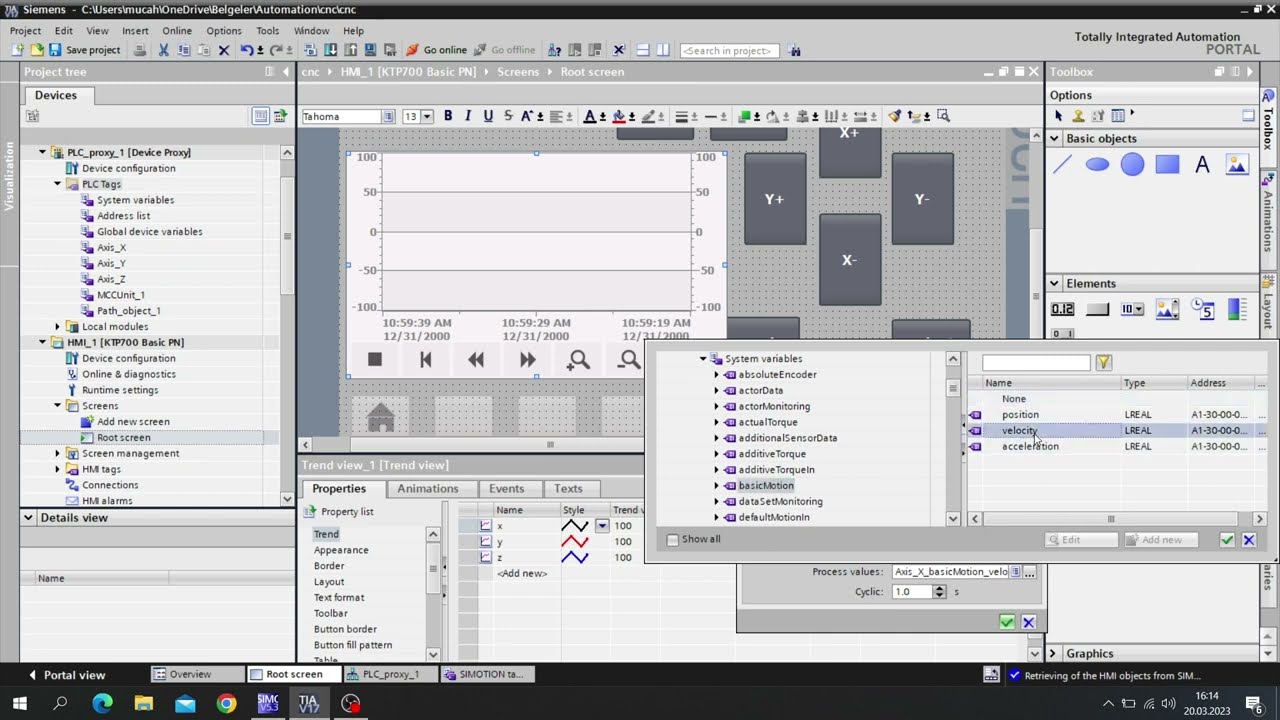Toggle Bold text formatting

(448, 116)
